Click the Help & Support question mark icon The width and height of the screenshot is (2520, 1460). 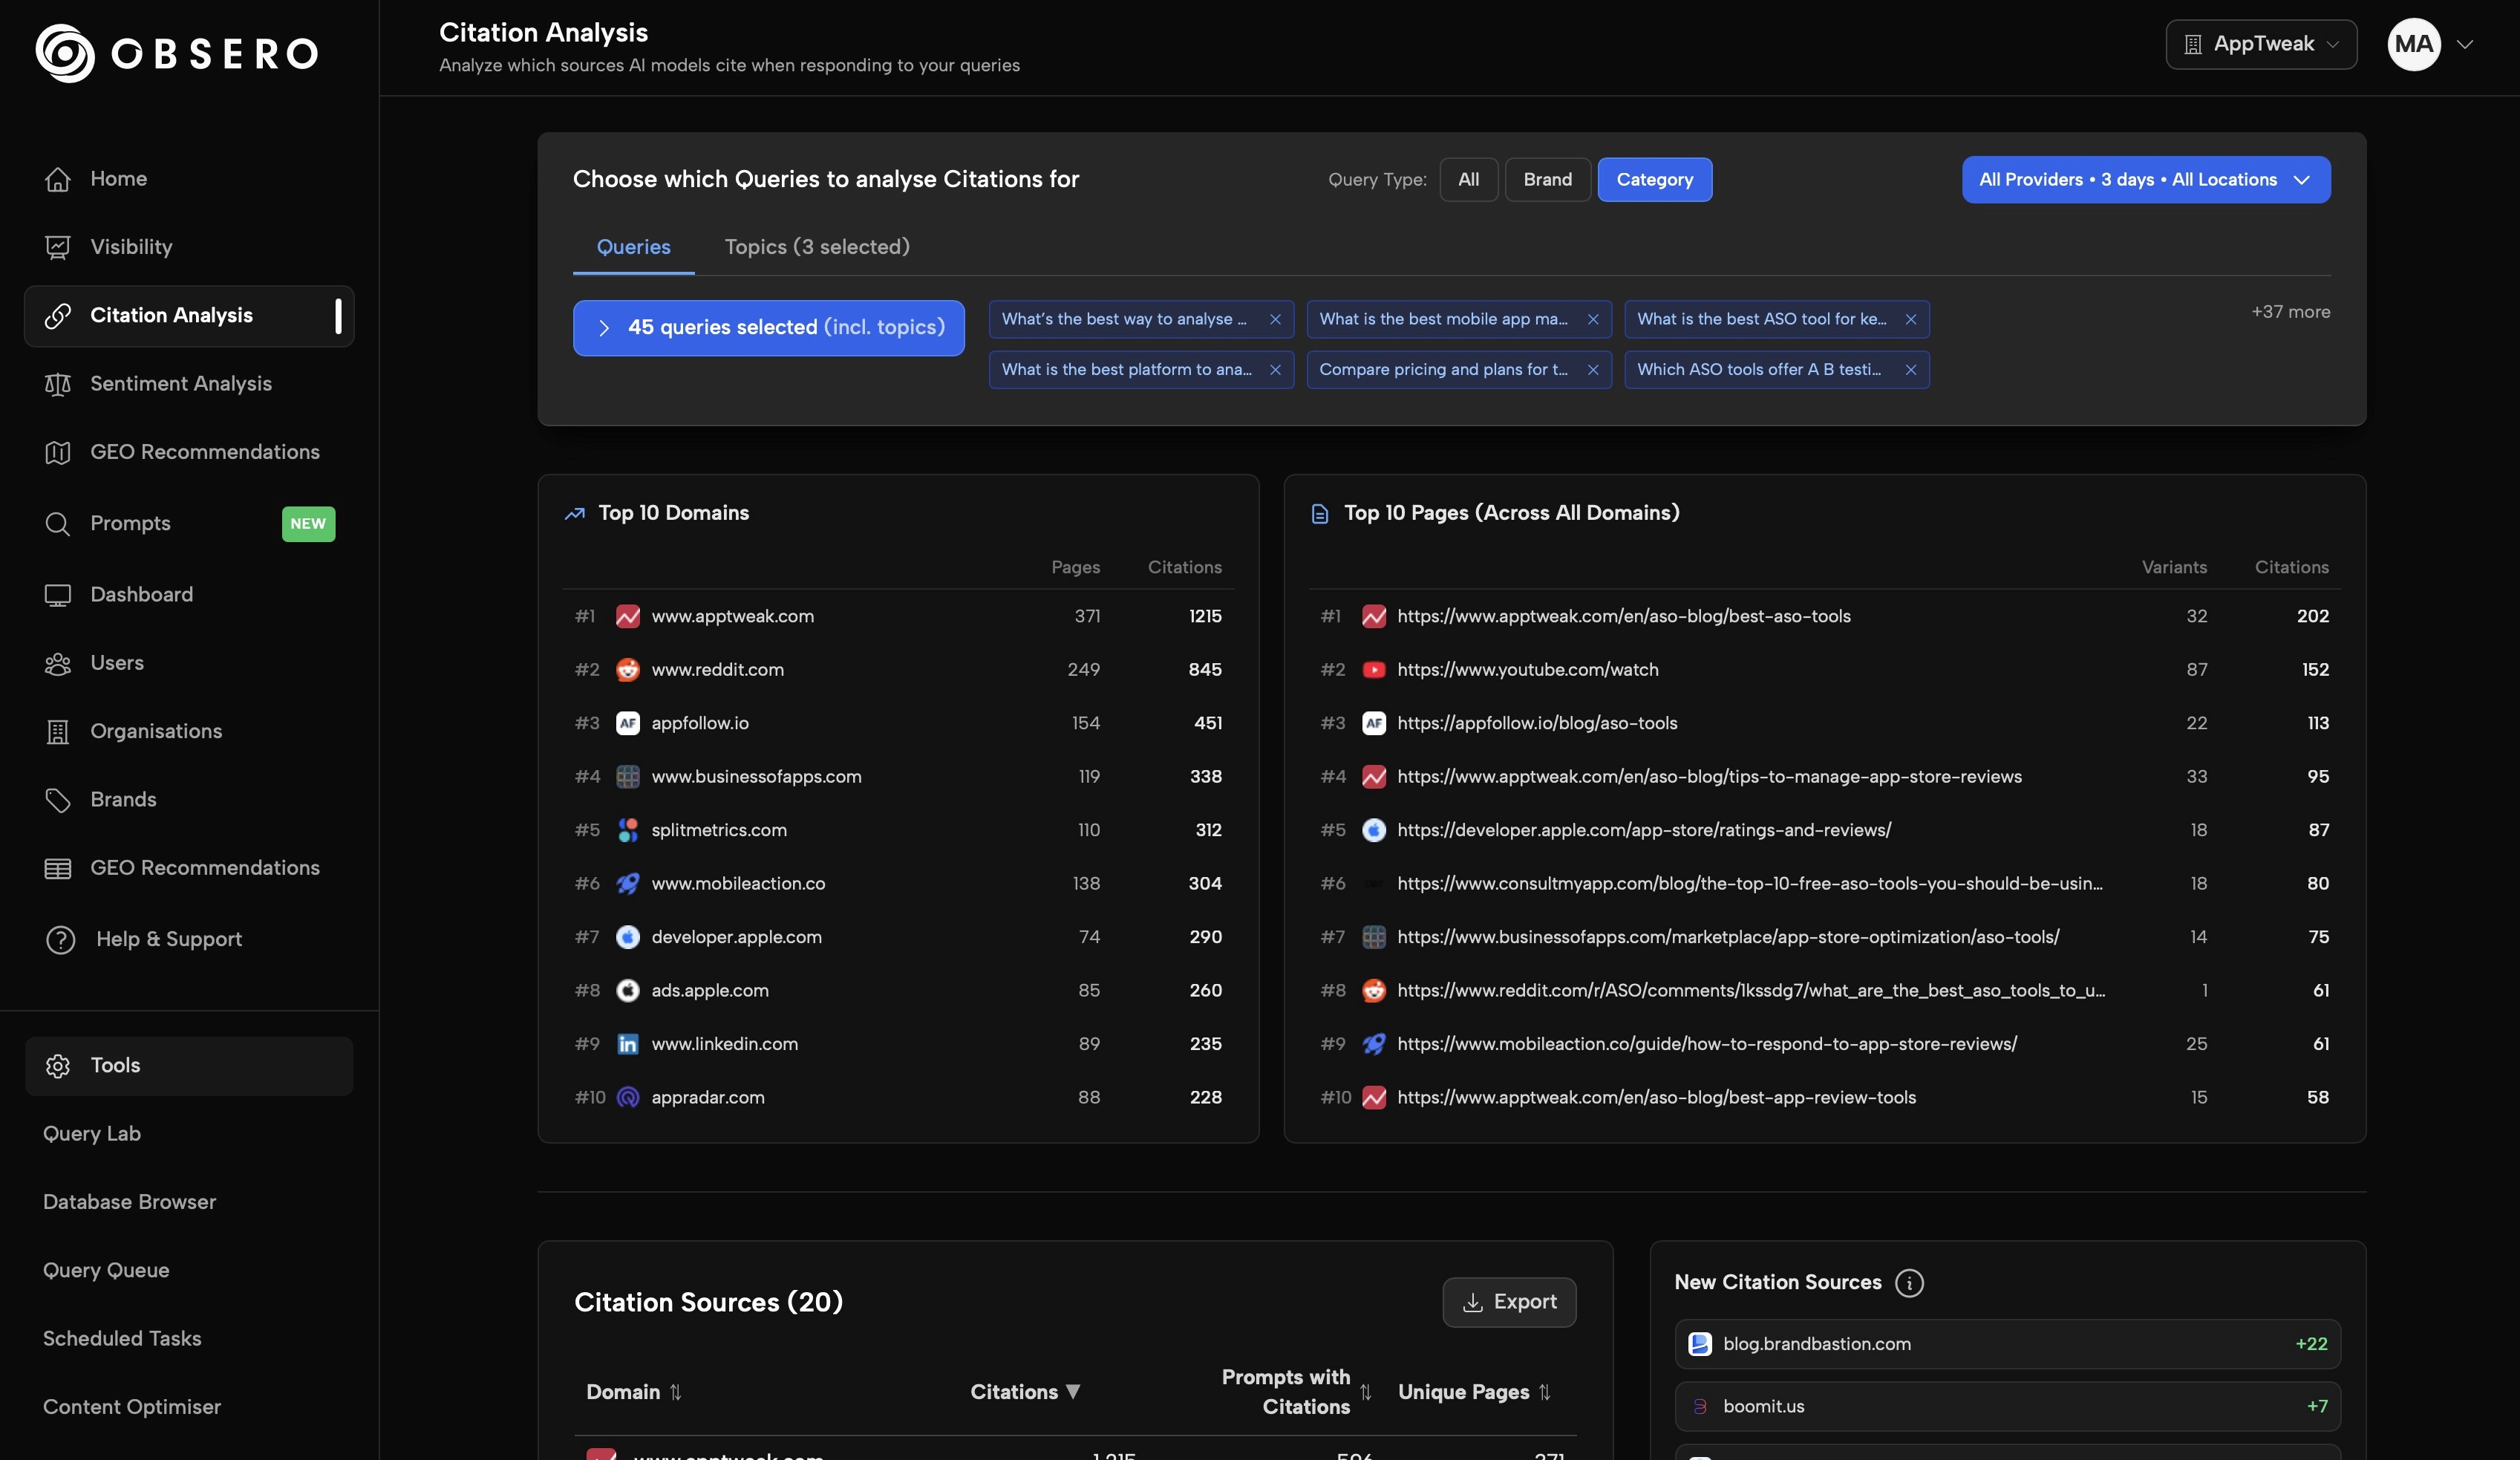pyautogui.click(x=61, y=940)
